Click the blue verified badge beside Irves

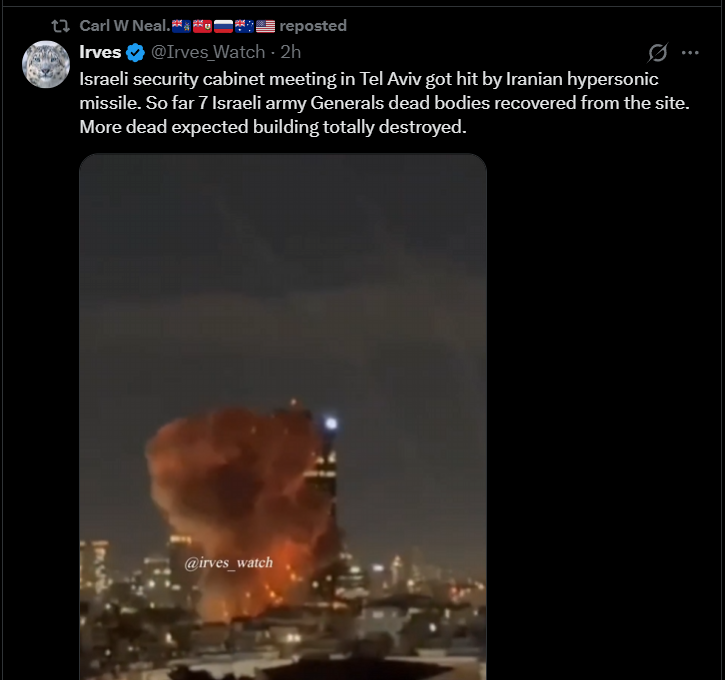tap(135, 52)
